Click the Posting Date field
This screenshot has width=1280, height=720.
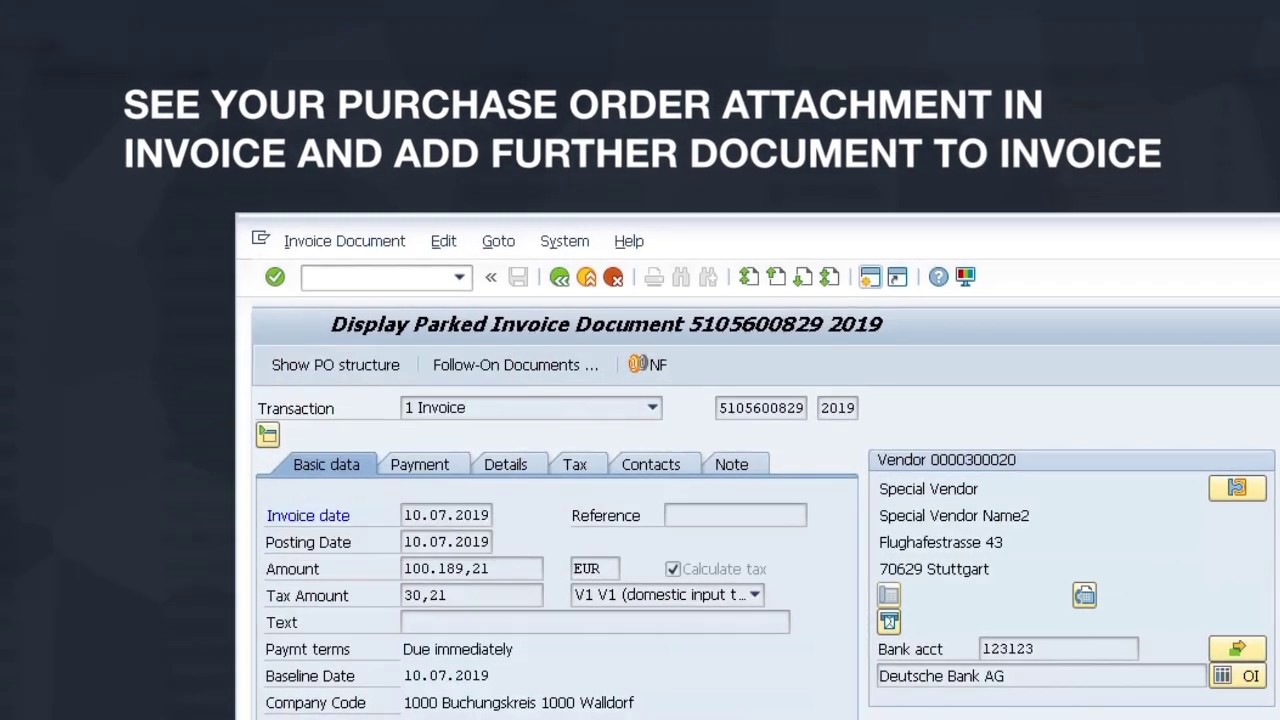tap(445, 542)
